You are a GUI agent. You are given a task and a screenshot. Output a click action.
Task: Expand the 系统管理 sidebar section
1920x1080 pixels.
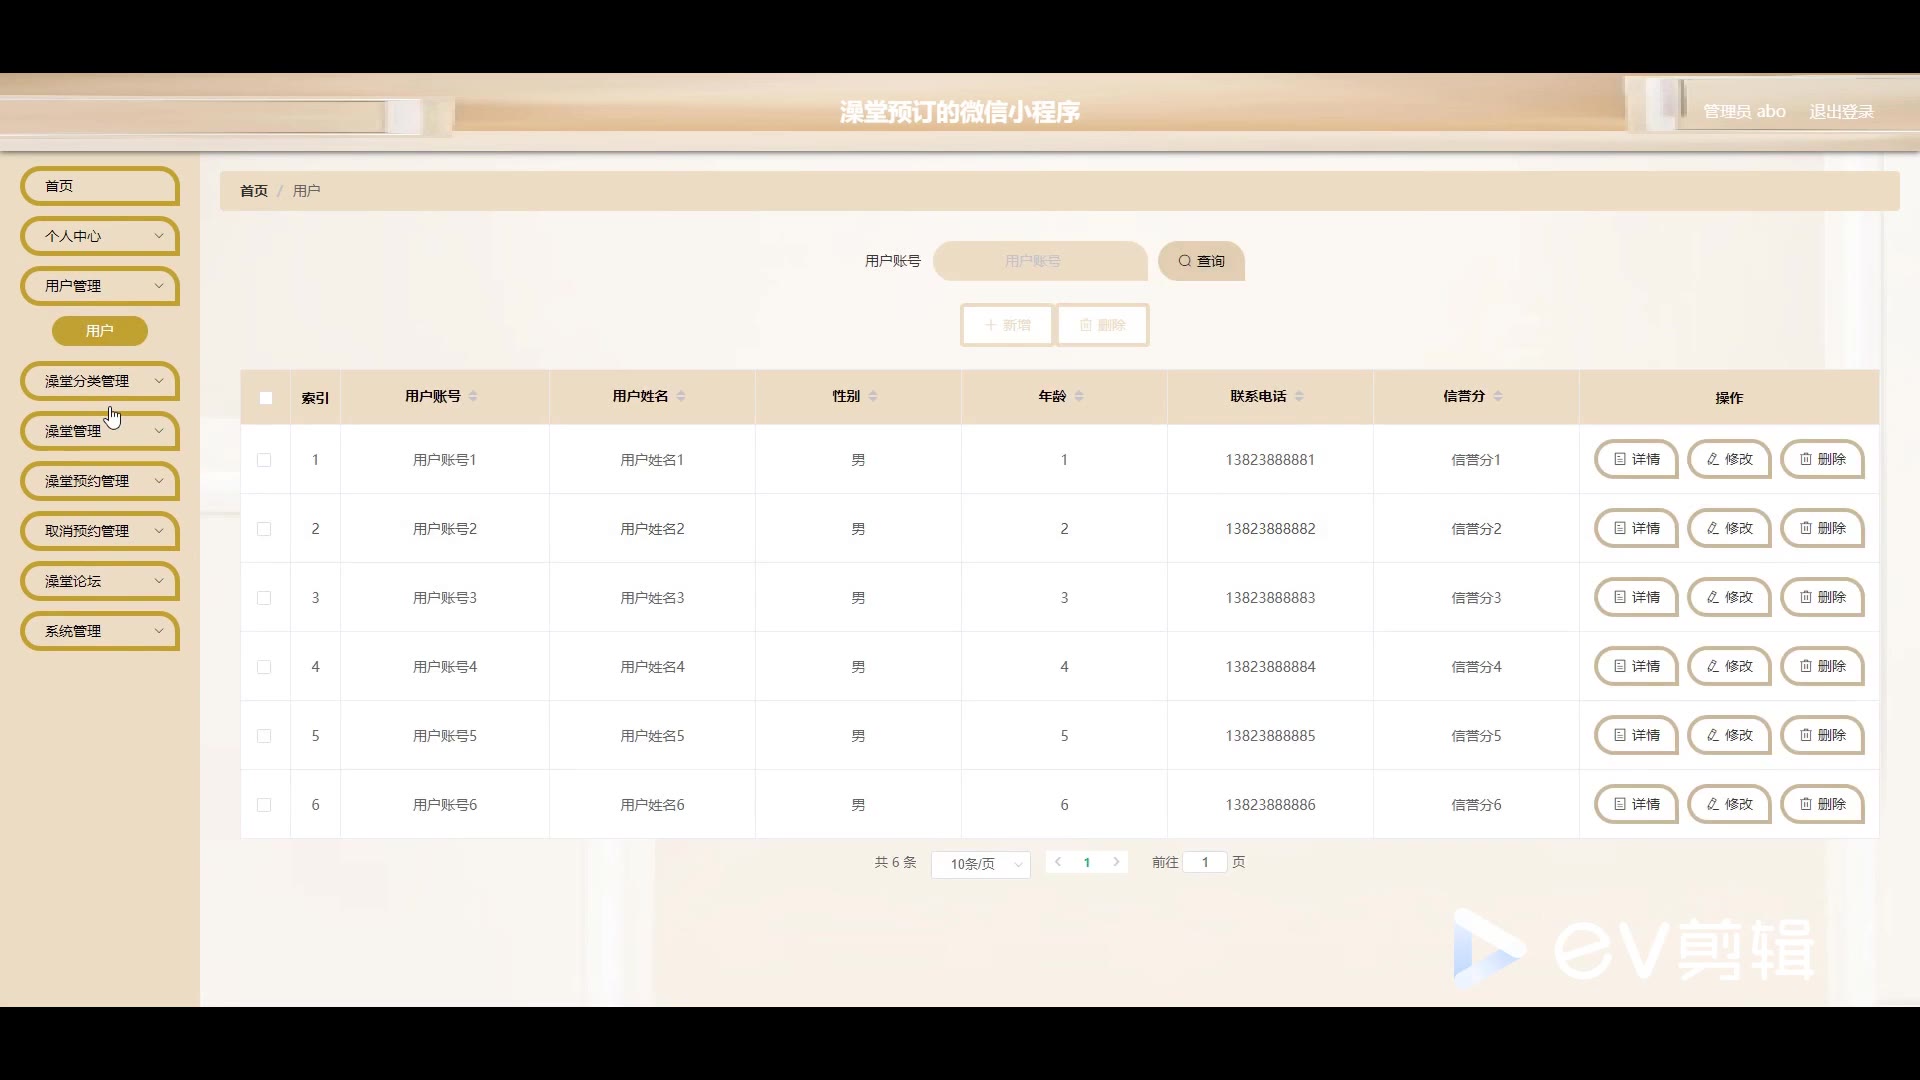99,631
